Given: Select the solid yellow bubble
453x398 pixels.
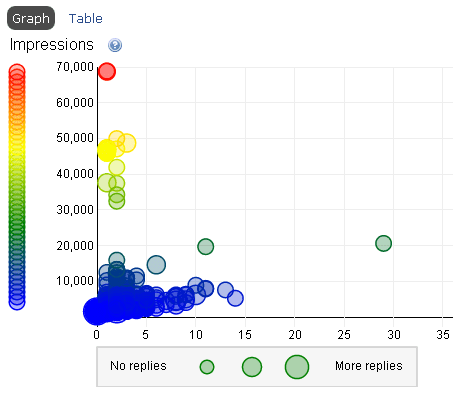Looking at the screenshot, I should point(107,150).
